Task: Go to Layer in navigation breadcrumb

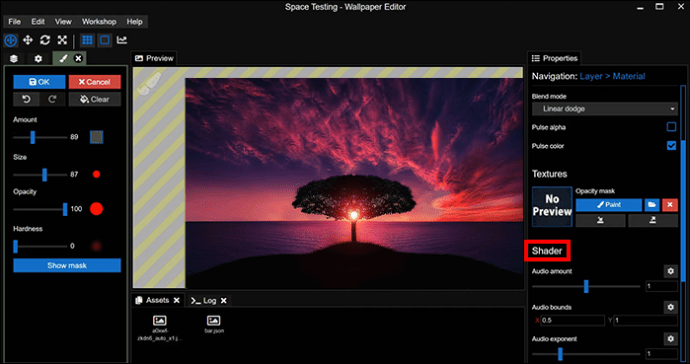Action: pyautogui.click(x=591, y=76)
